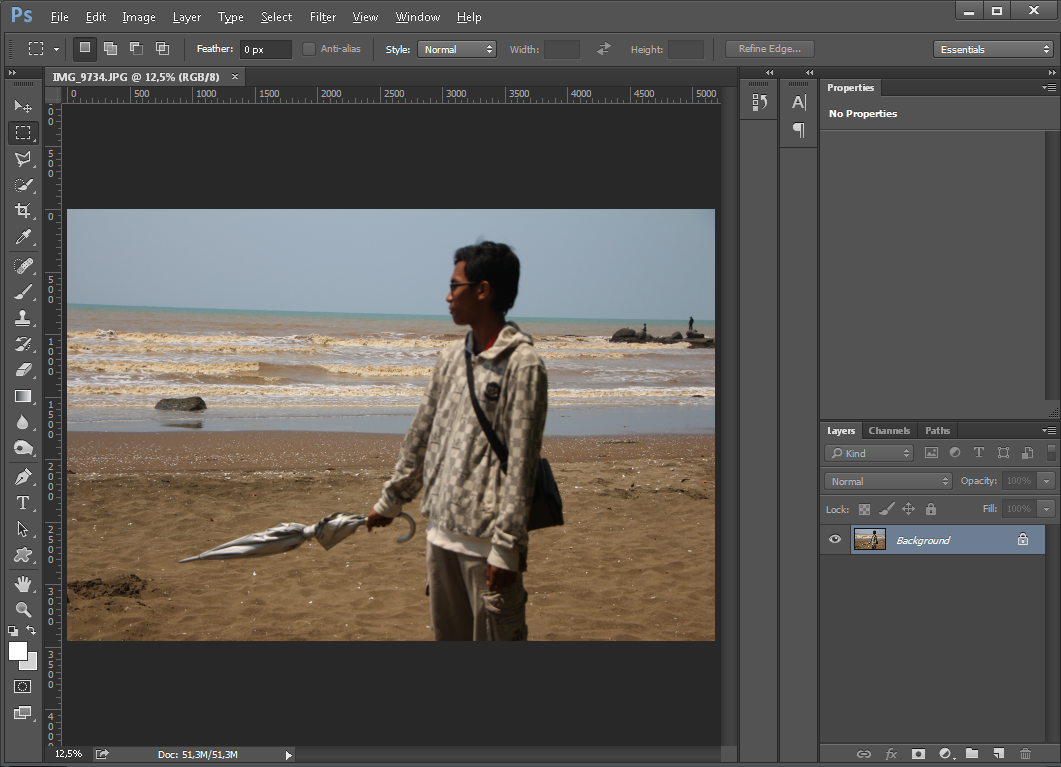1061x767 pixels.
Task: Select the Move tool
Action: (23, 106)
